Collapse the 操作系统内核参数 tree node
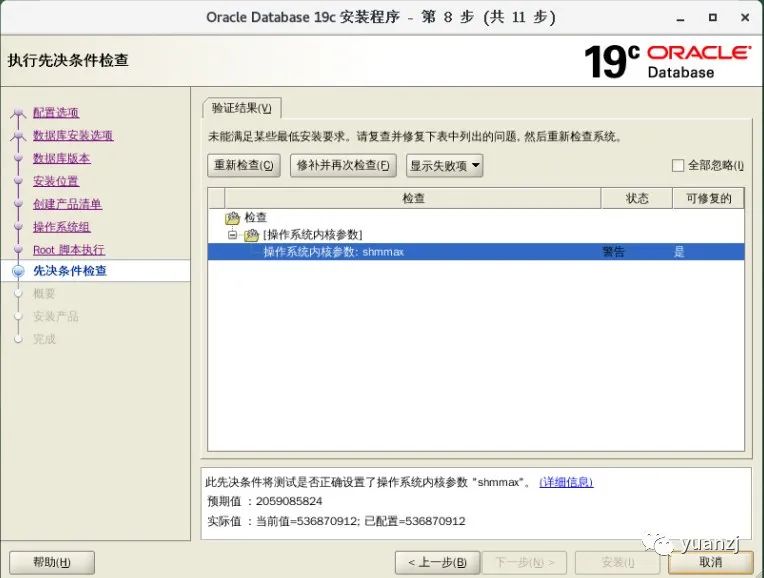The width and height of the screenshot is (764, 578). 232,235
